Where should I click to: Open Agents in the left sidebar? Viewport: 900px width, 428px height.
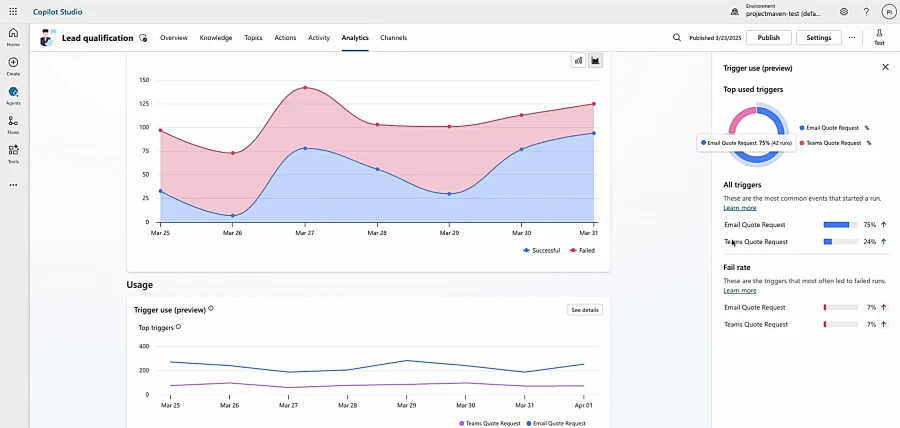[x=13, y=94]
